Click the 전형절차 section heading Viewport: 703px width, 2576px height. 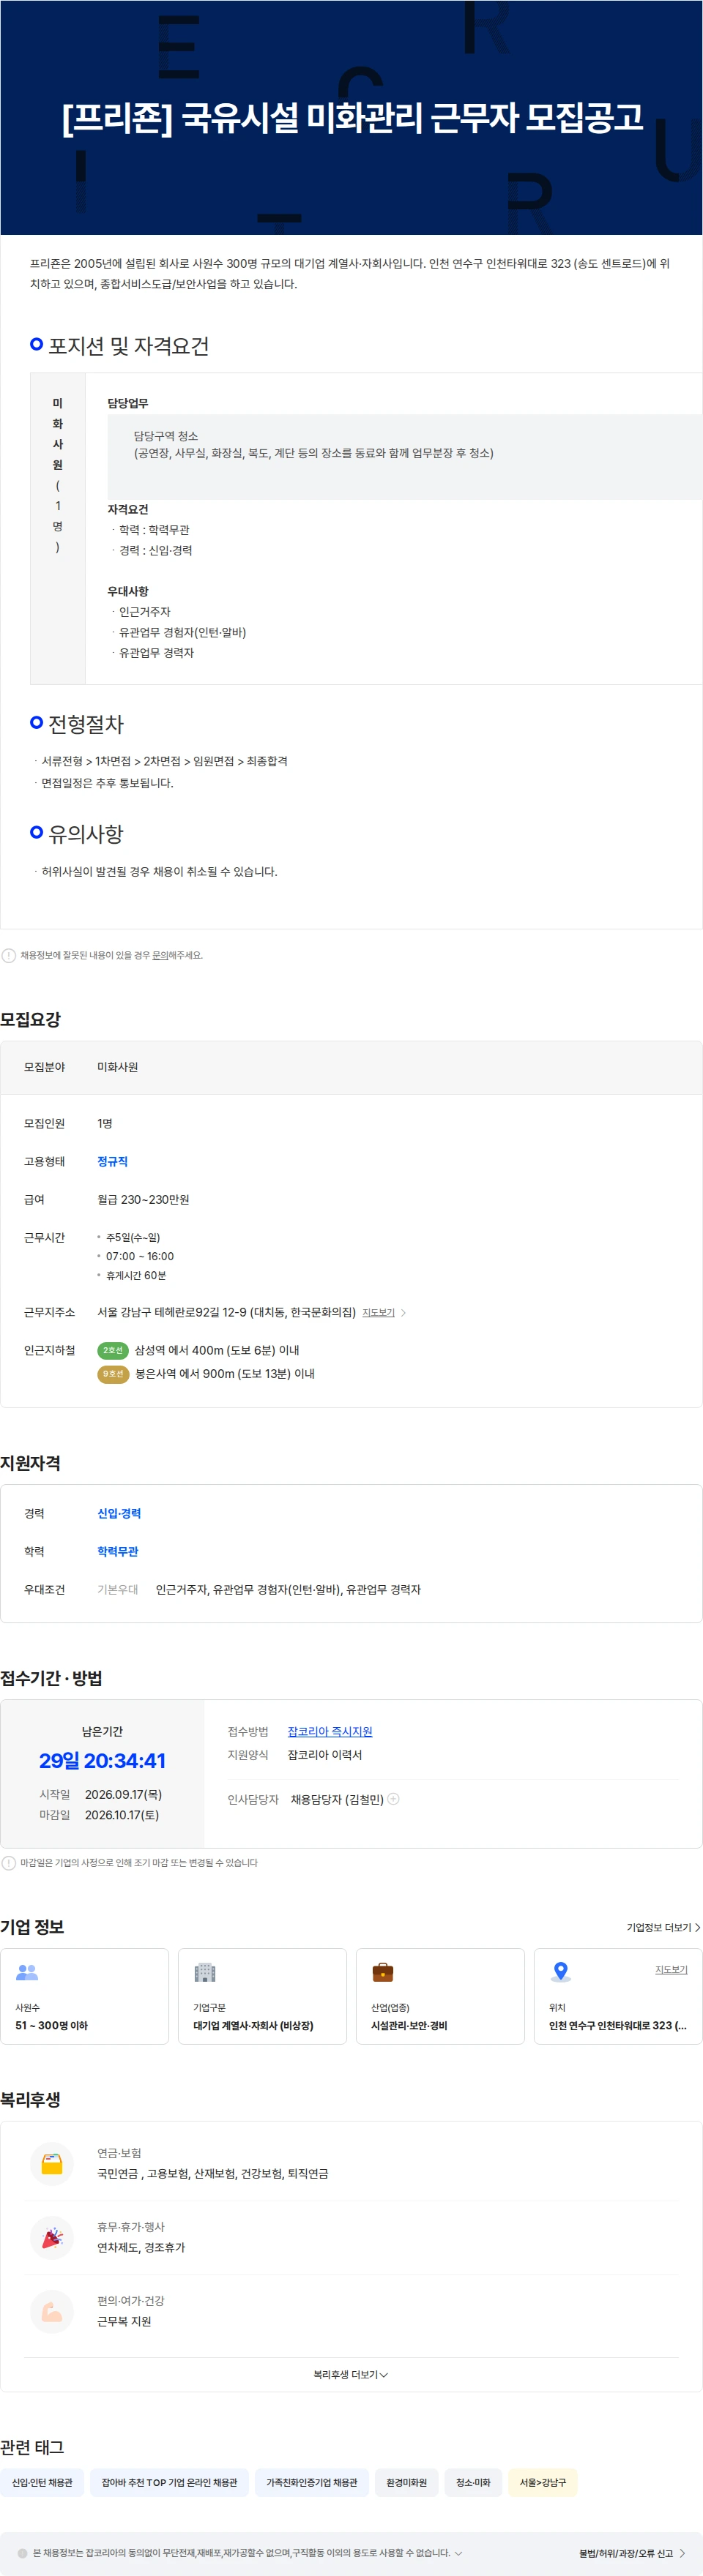[86, 723]
